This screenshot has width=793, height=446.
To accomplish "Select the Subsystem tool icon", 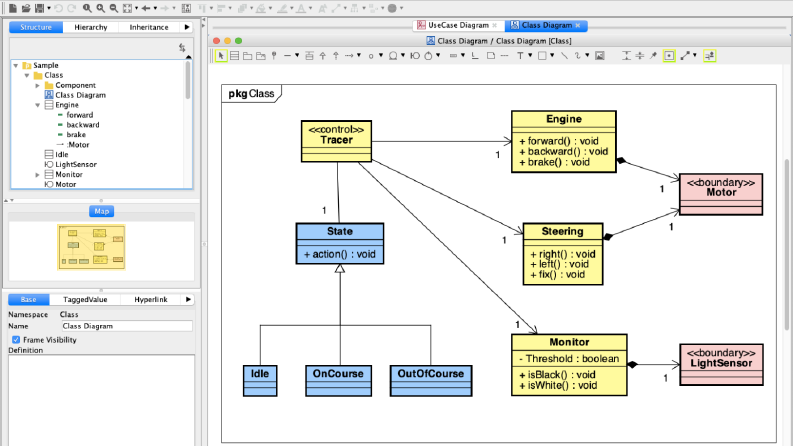I will [x=260, y=56].
